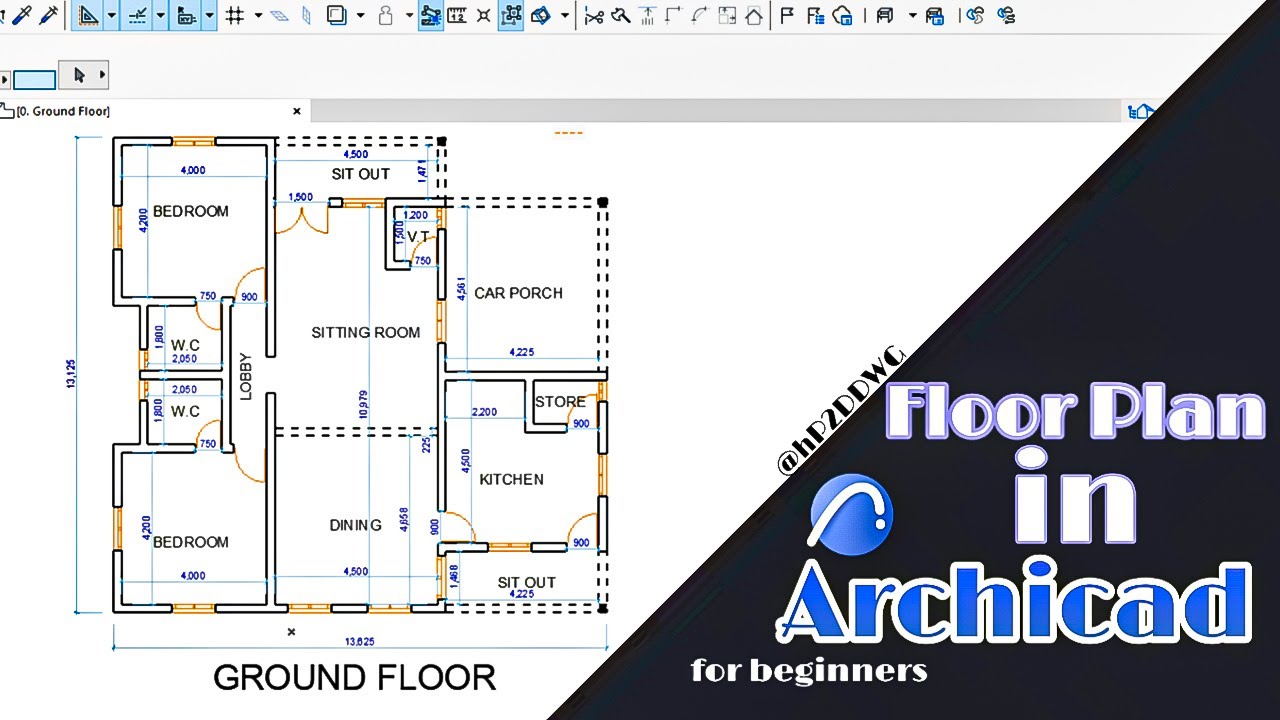Screen dimensions: 1280x720
Task: Open the Guide Lines options dropdown arrow
Action: (111, 15)
